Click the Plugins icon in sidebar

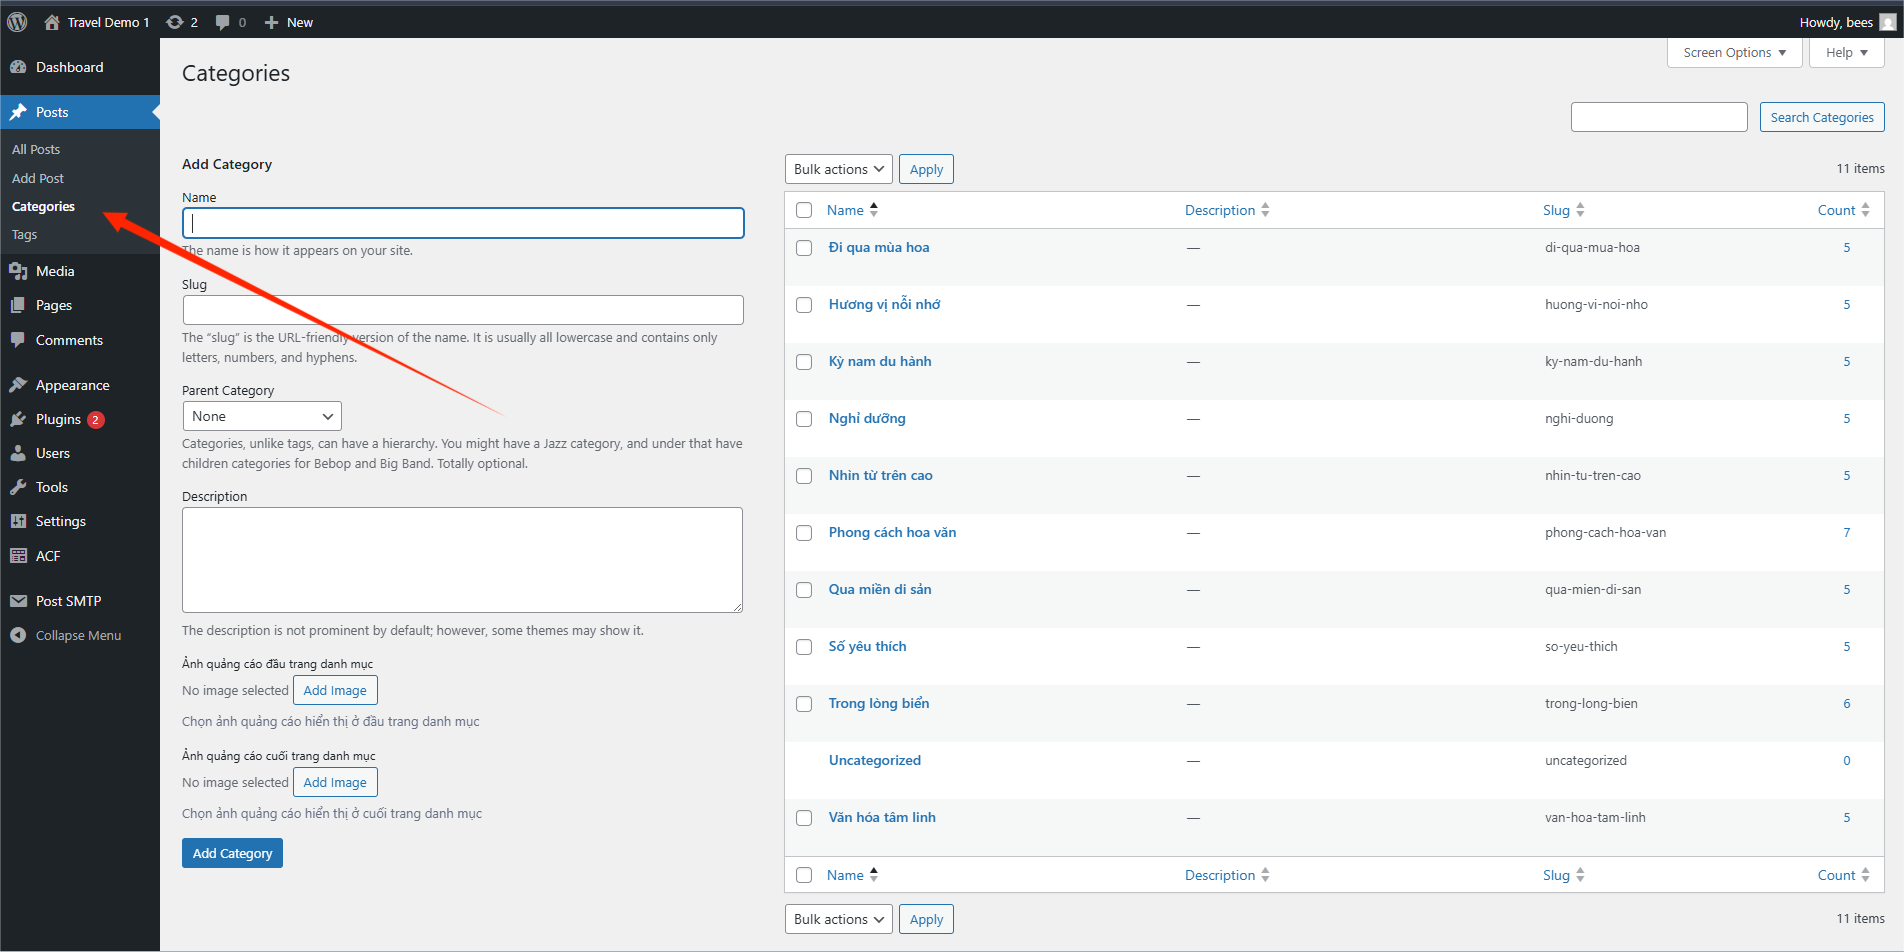click(18, 419)
